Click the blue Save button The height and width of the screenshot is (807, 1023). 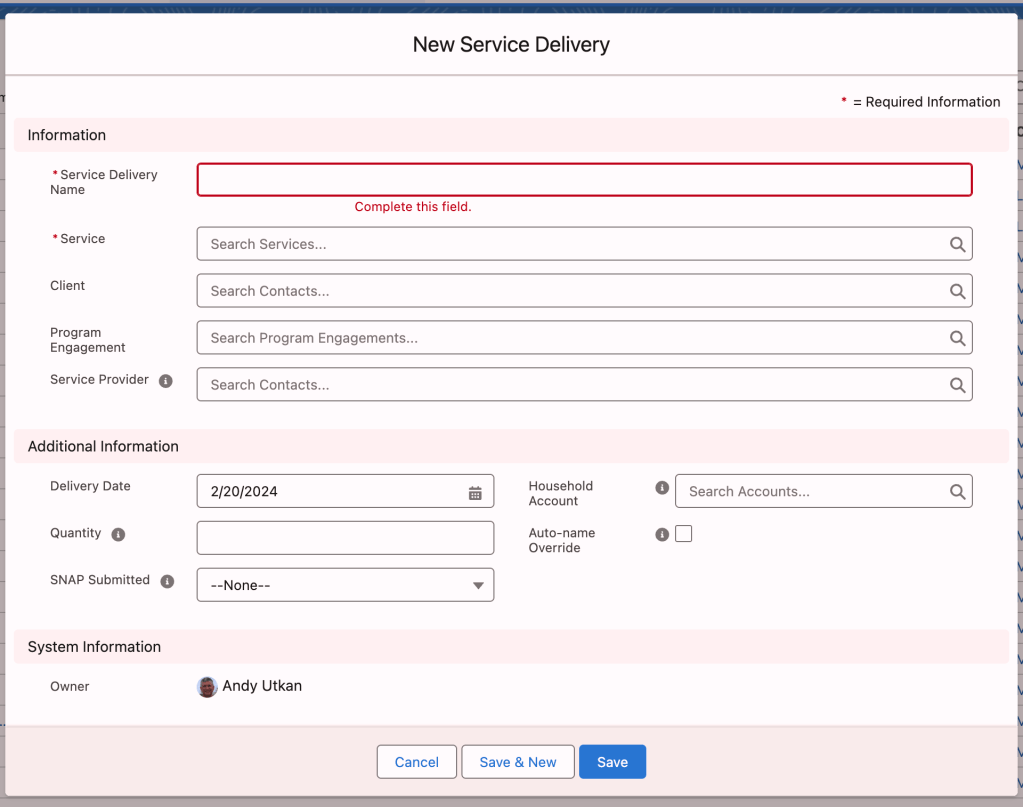(x=612, y=761)
